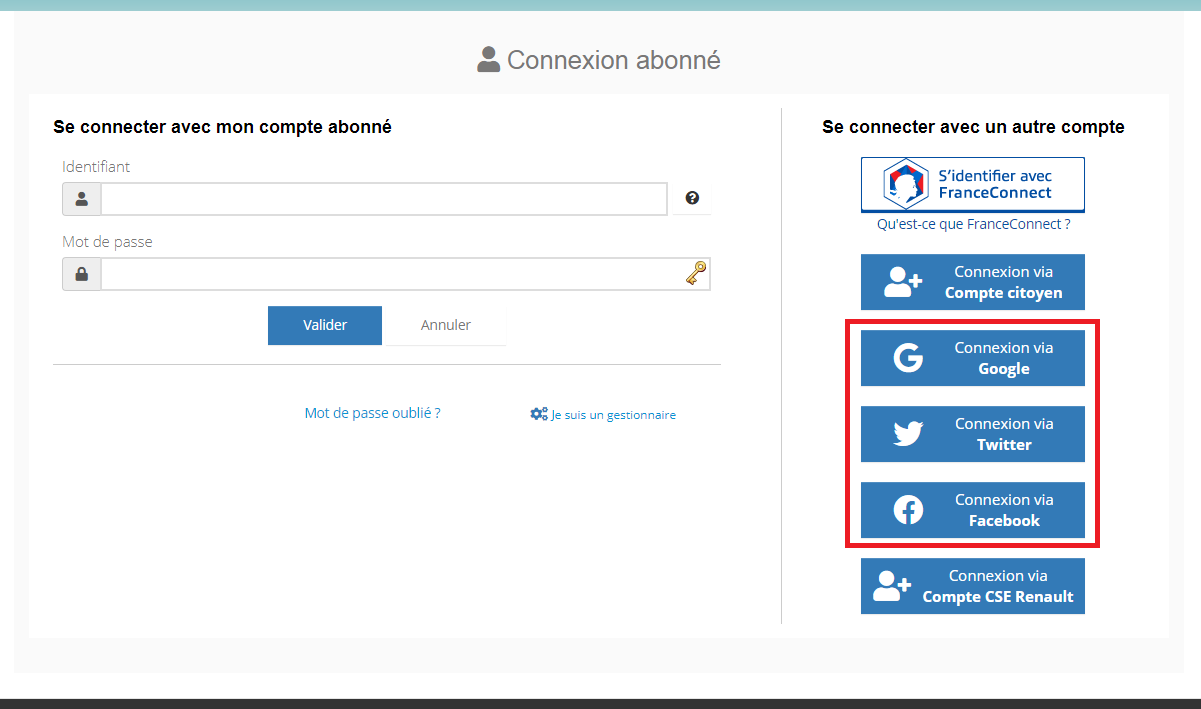This screenshot has height=709, width=1201.
Task: Sign in via Compte citoyen label
Action: (1003, 293)
